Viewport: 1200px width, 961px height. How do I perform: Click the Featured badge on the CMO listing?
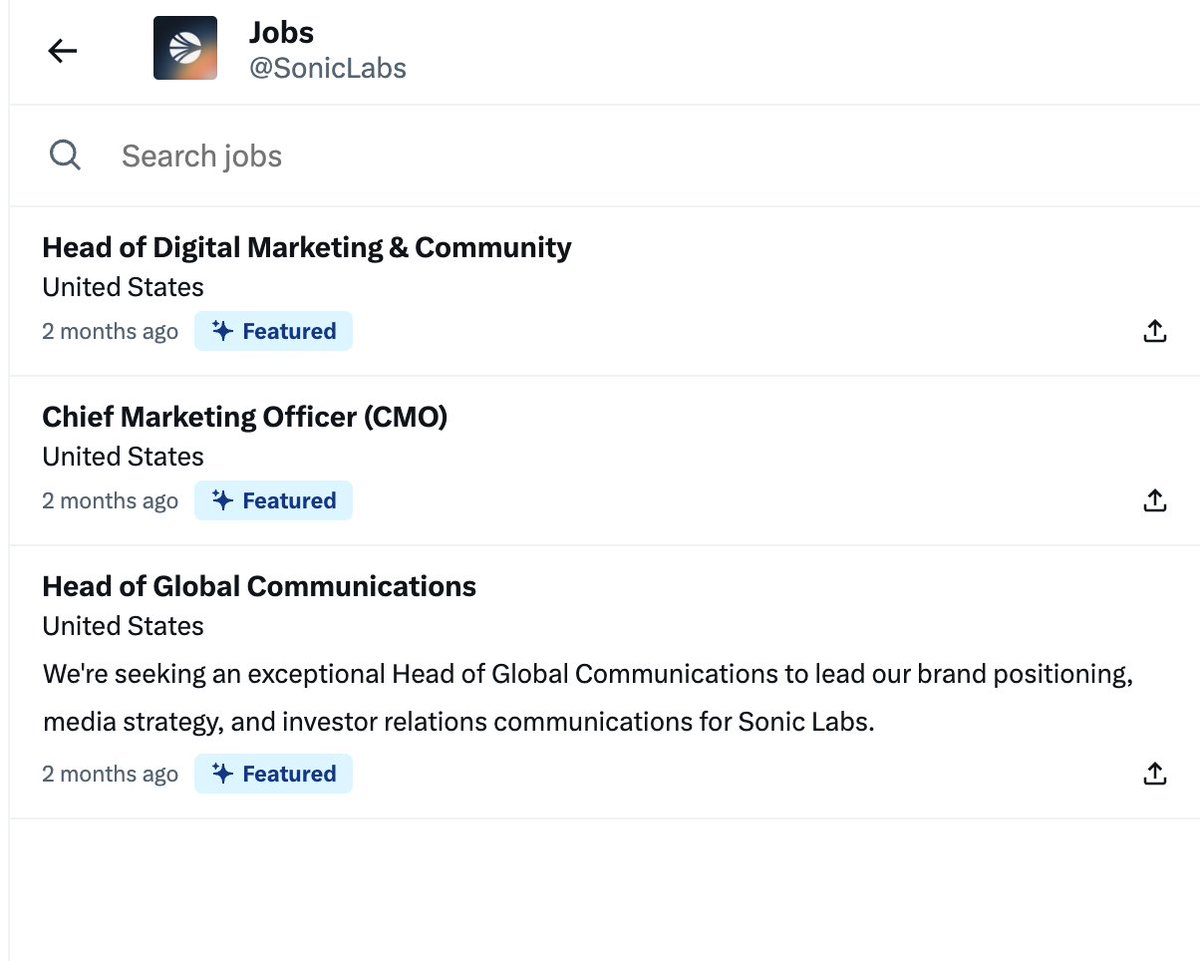point(274,500)
